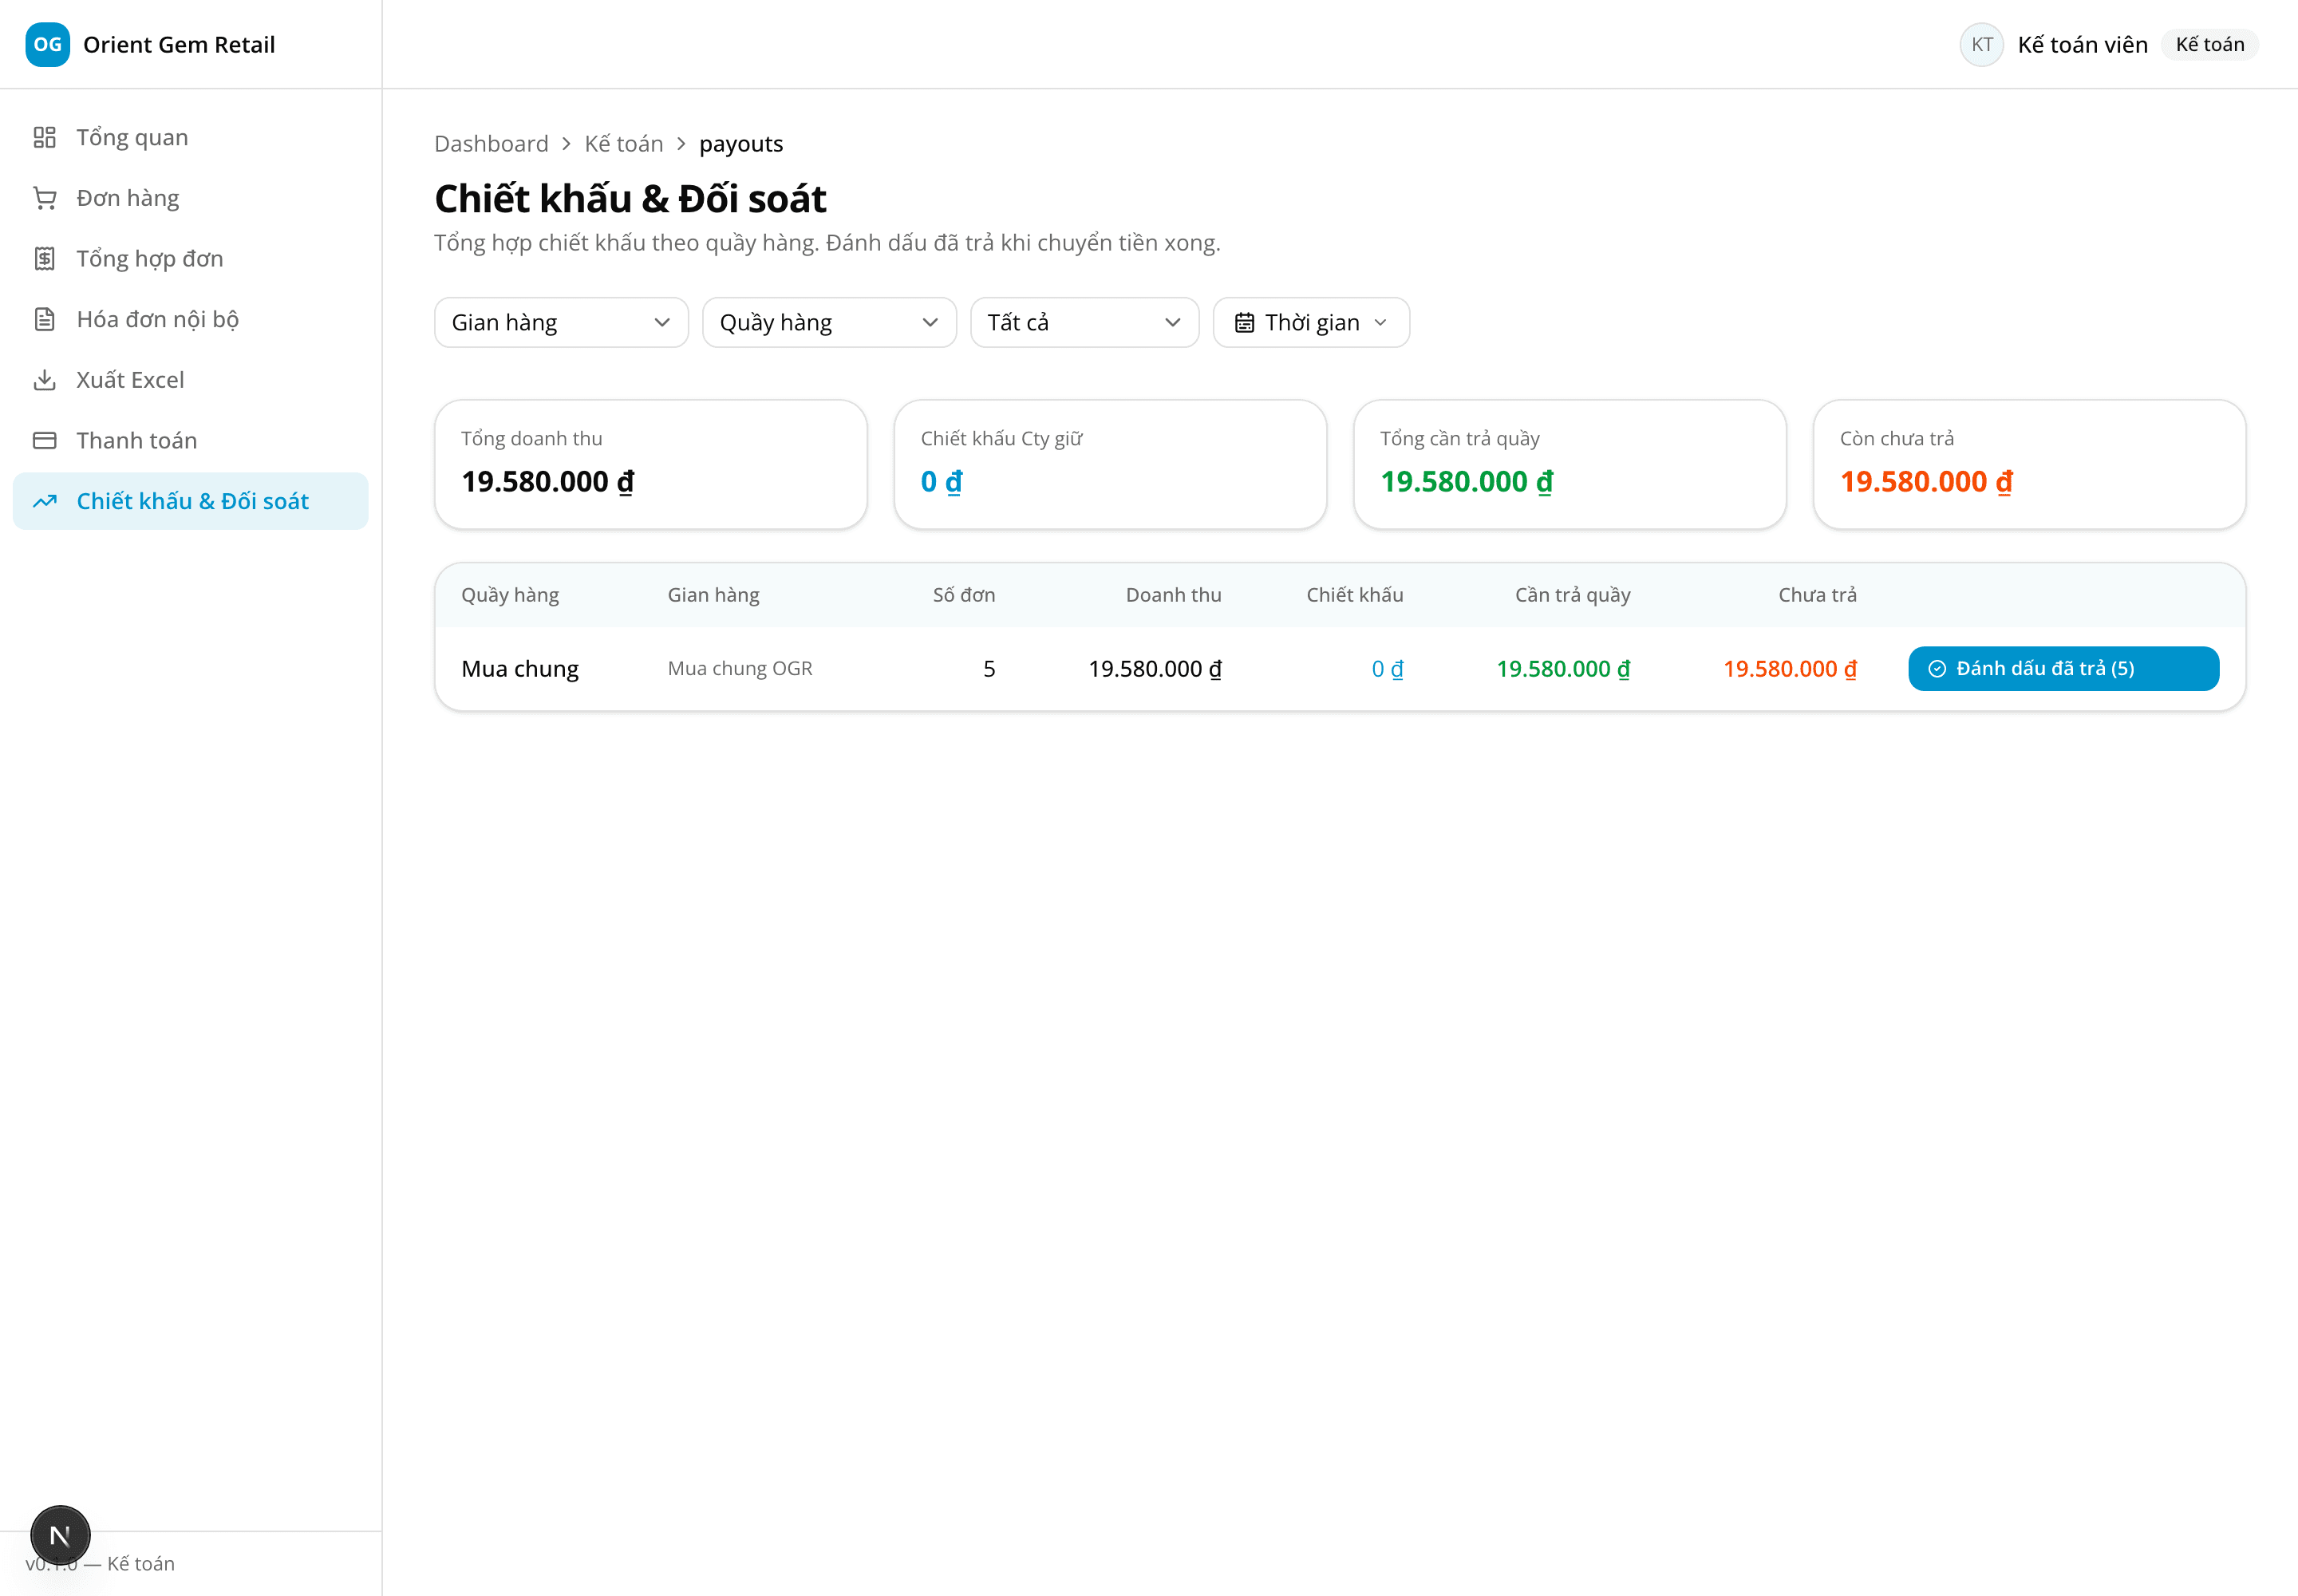This screenshot has width=2298, height=1596.
Task: Select Hóa đơn nội bộ menu item
Action: click(x=190, y=319)
